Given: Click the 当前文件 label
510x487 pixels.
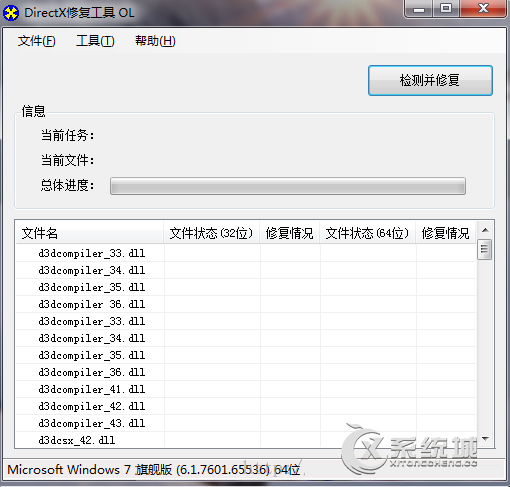Looking at the screenshot, I should tap(68, 160).
